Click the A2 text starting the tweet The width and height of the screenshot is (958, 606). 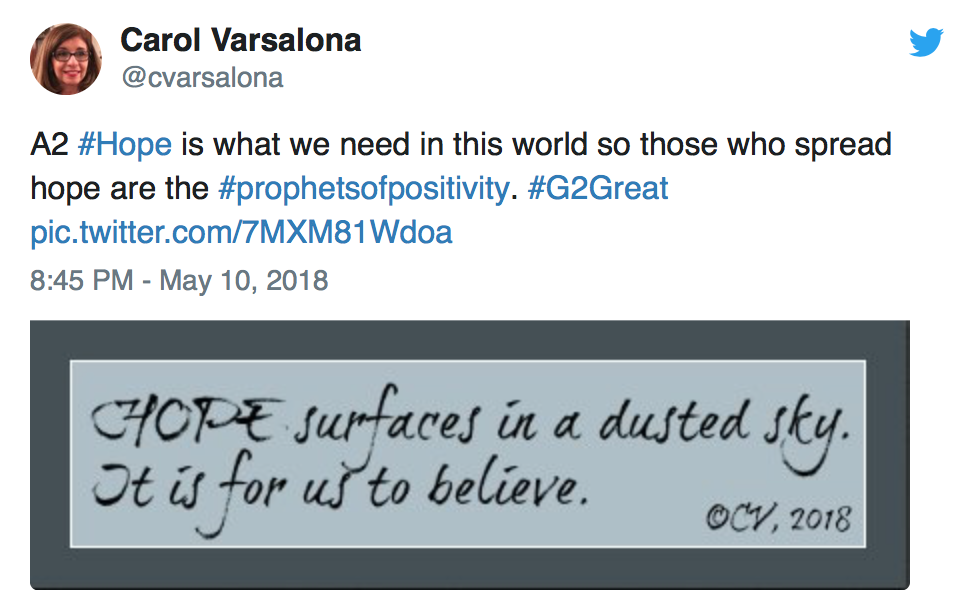pyautogui.click(x=49, y=145)
